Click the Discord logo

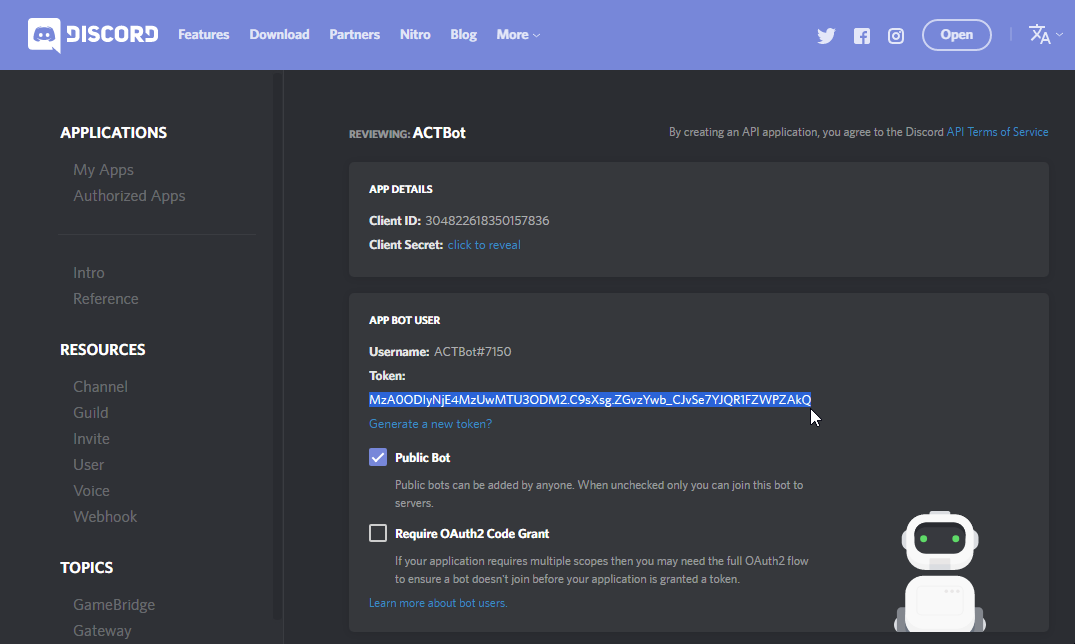(93, 35)
